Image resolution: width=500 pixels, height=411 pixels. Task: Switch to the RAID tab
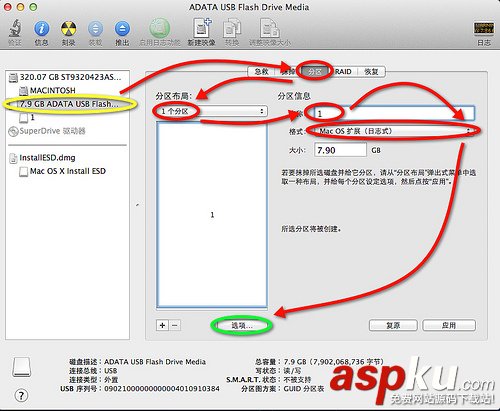[x=343, y=71]
